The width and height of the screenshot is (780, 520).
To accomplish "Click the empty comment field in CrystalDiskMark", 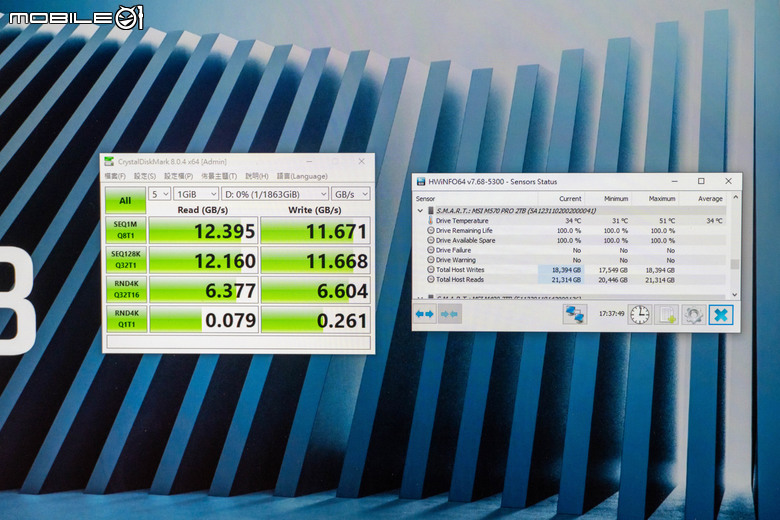I will coord(238,342).
